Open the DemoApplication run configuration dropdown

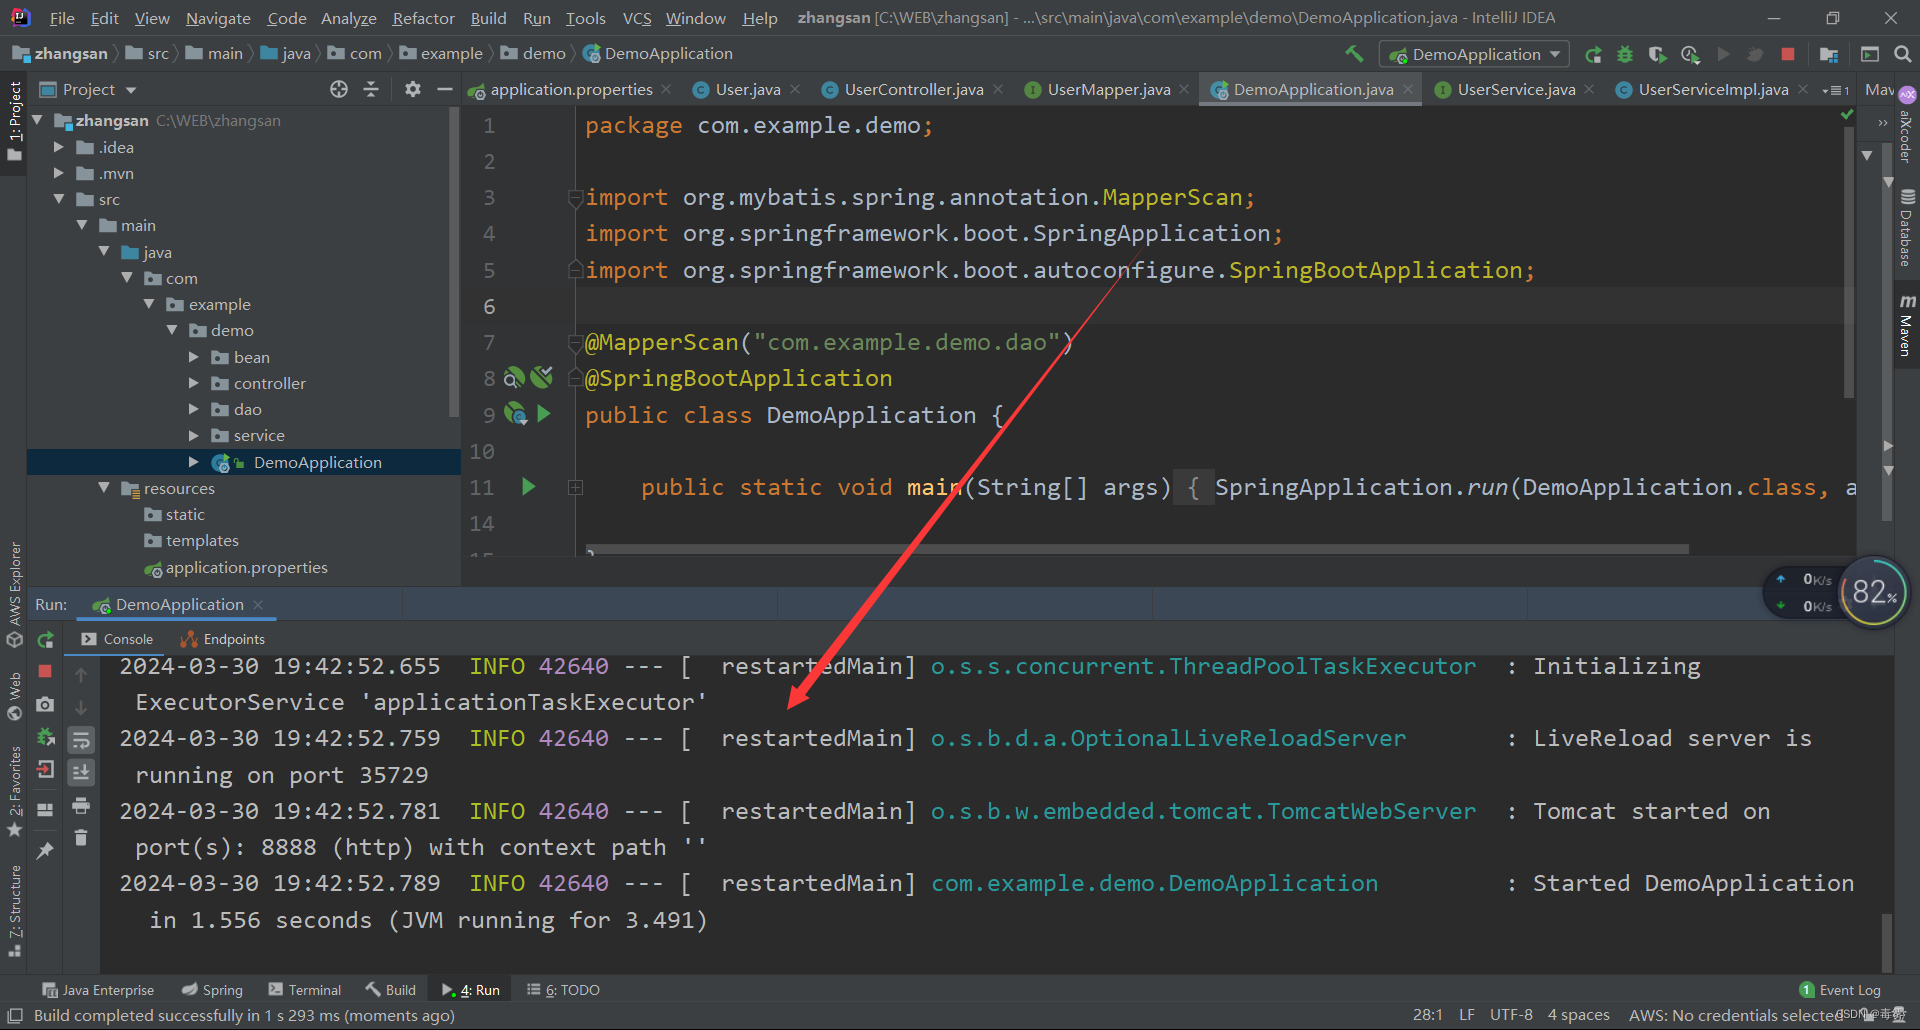(x=1474, y=54)
